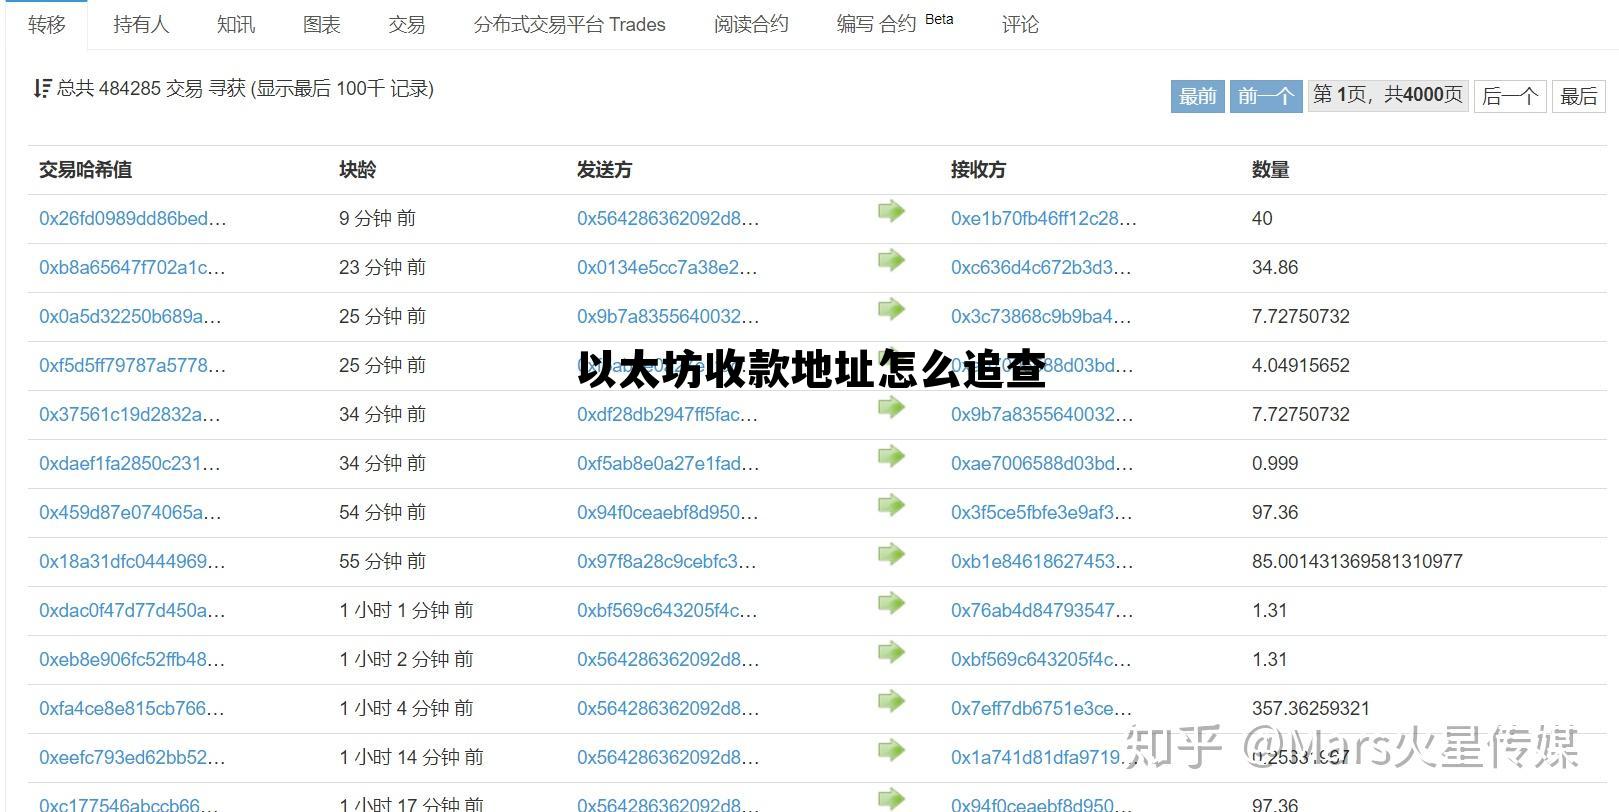Viewport: 1619px width, 812px height.
Task: Open transaction hash 0xfa4ce8e815cb766…
Action: (131, 708)
